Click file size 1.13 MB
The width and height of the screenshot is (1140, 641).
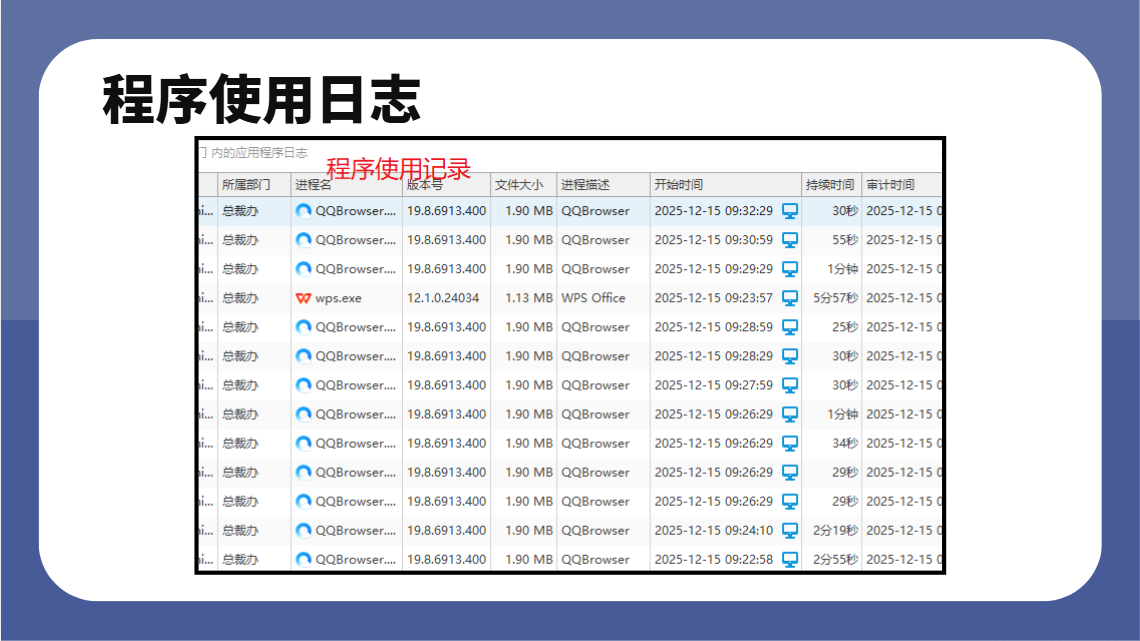(x=529, y=298)
